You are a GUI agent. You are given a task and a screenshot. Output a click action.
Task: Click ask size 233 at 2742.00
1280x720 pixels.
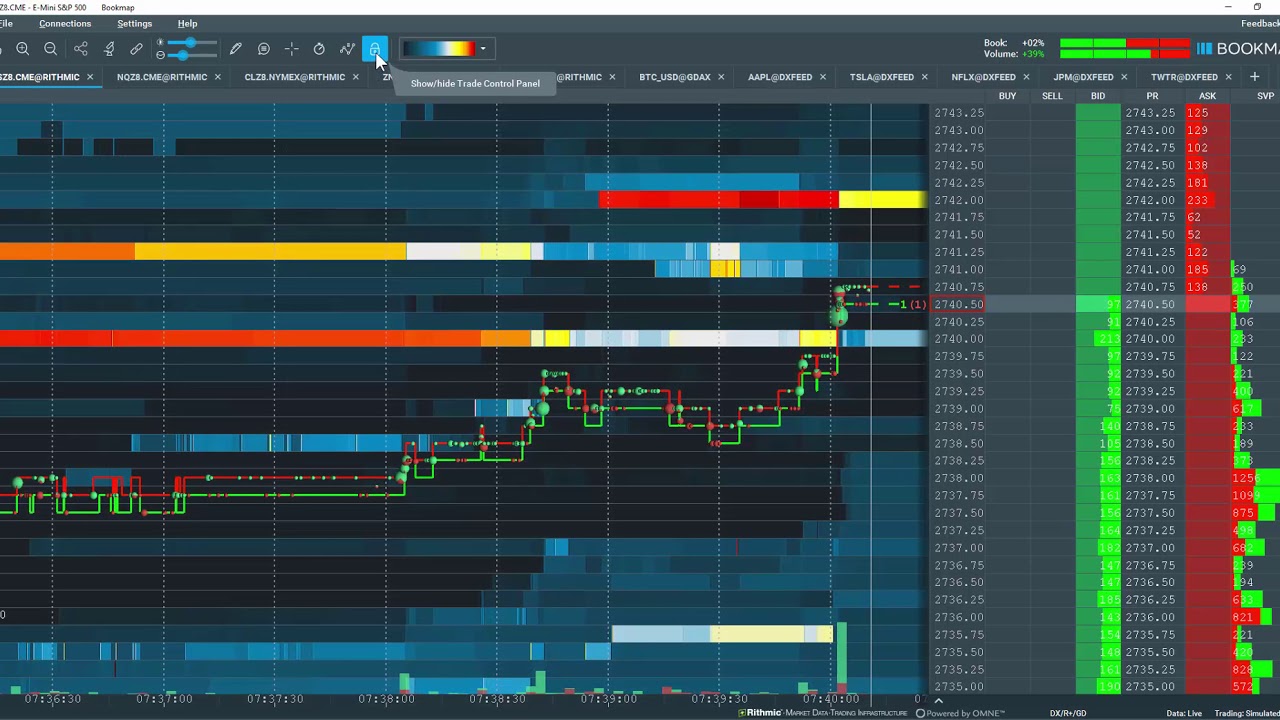(1197, 200)
